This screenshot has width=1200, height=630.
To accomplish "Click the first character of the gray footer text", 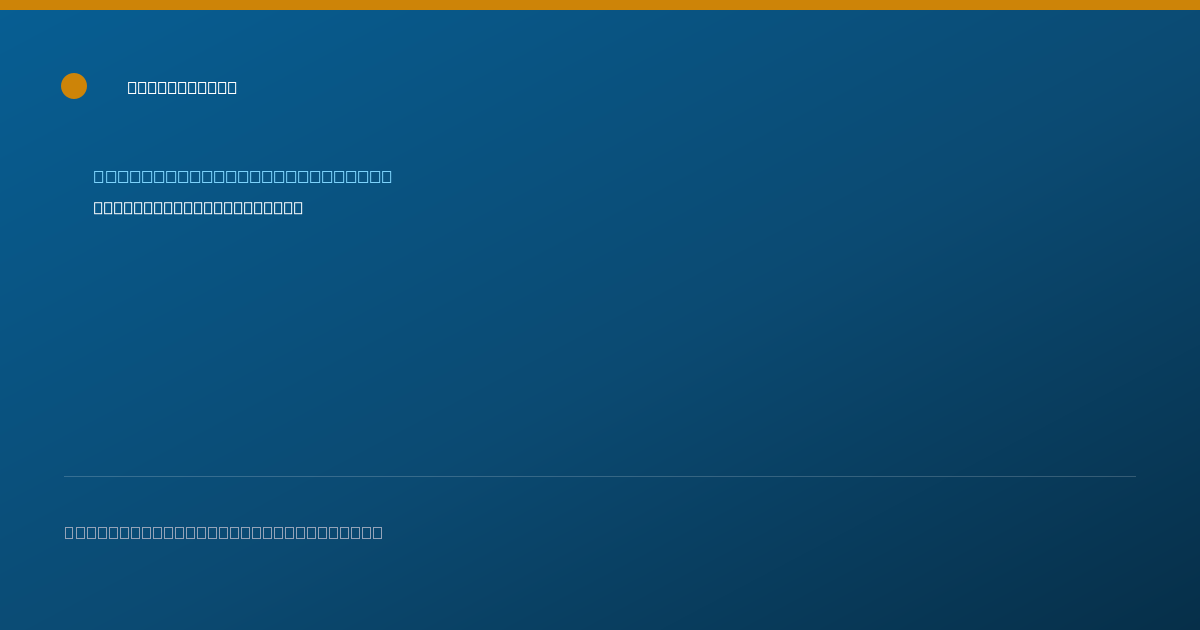I will tap(69, 532).
